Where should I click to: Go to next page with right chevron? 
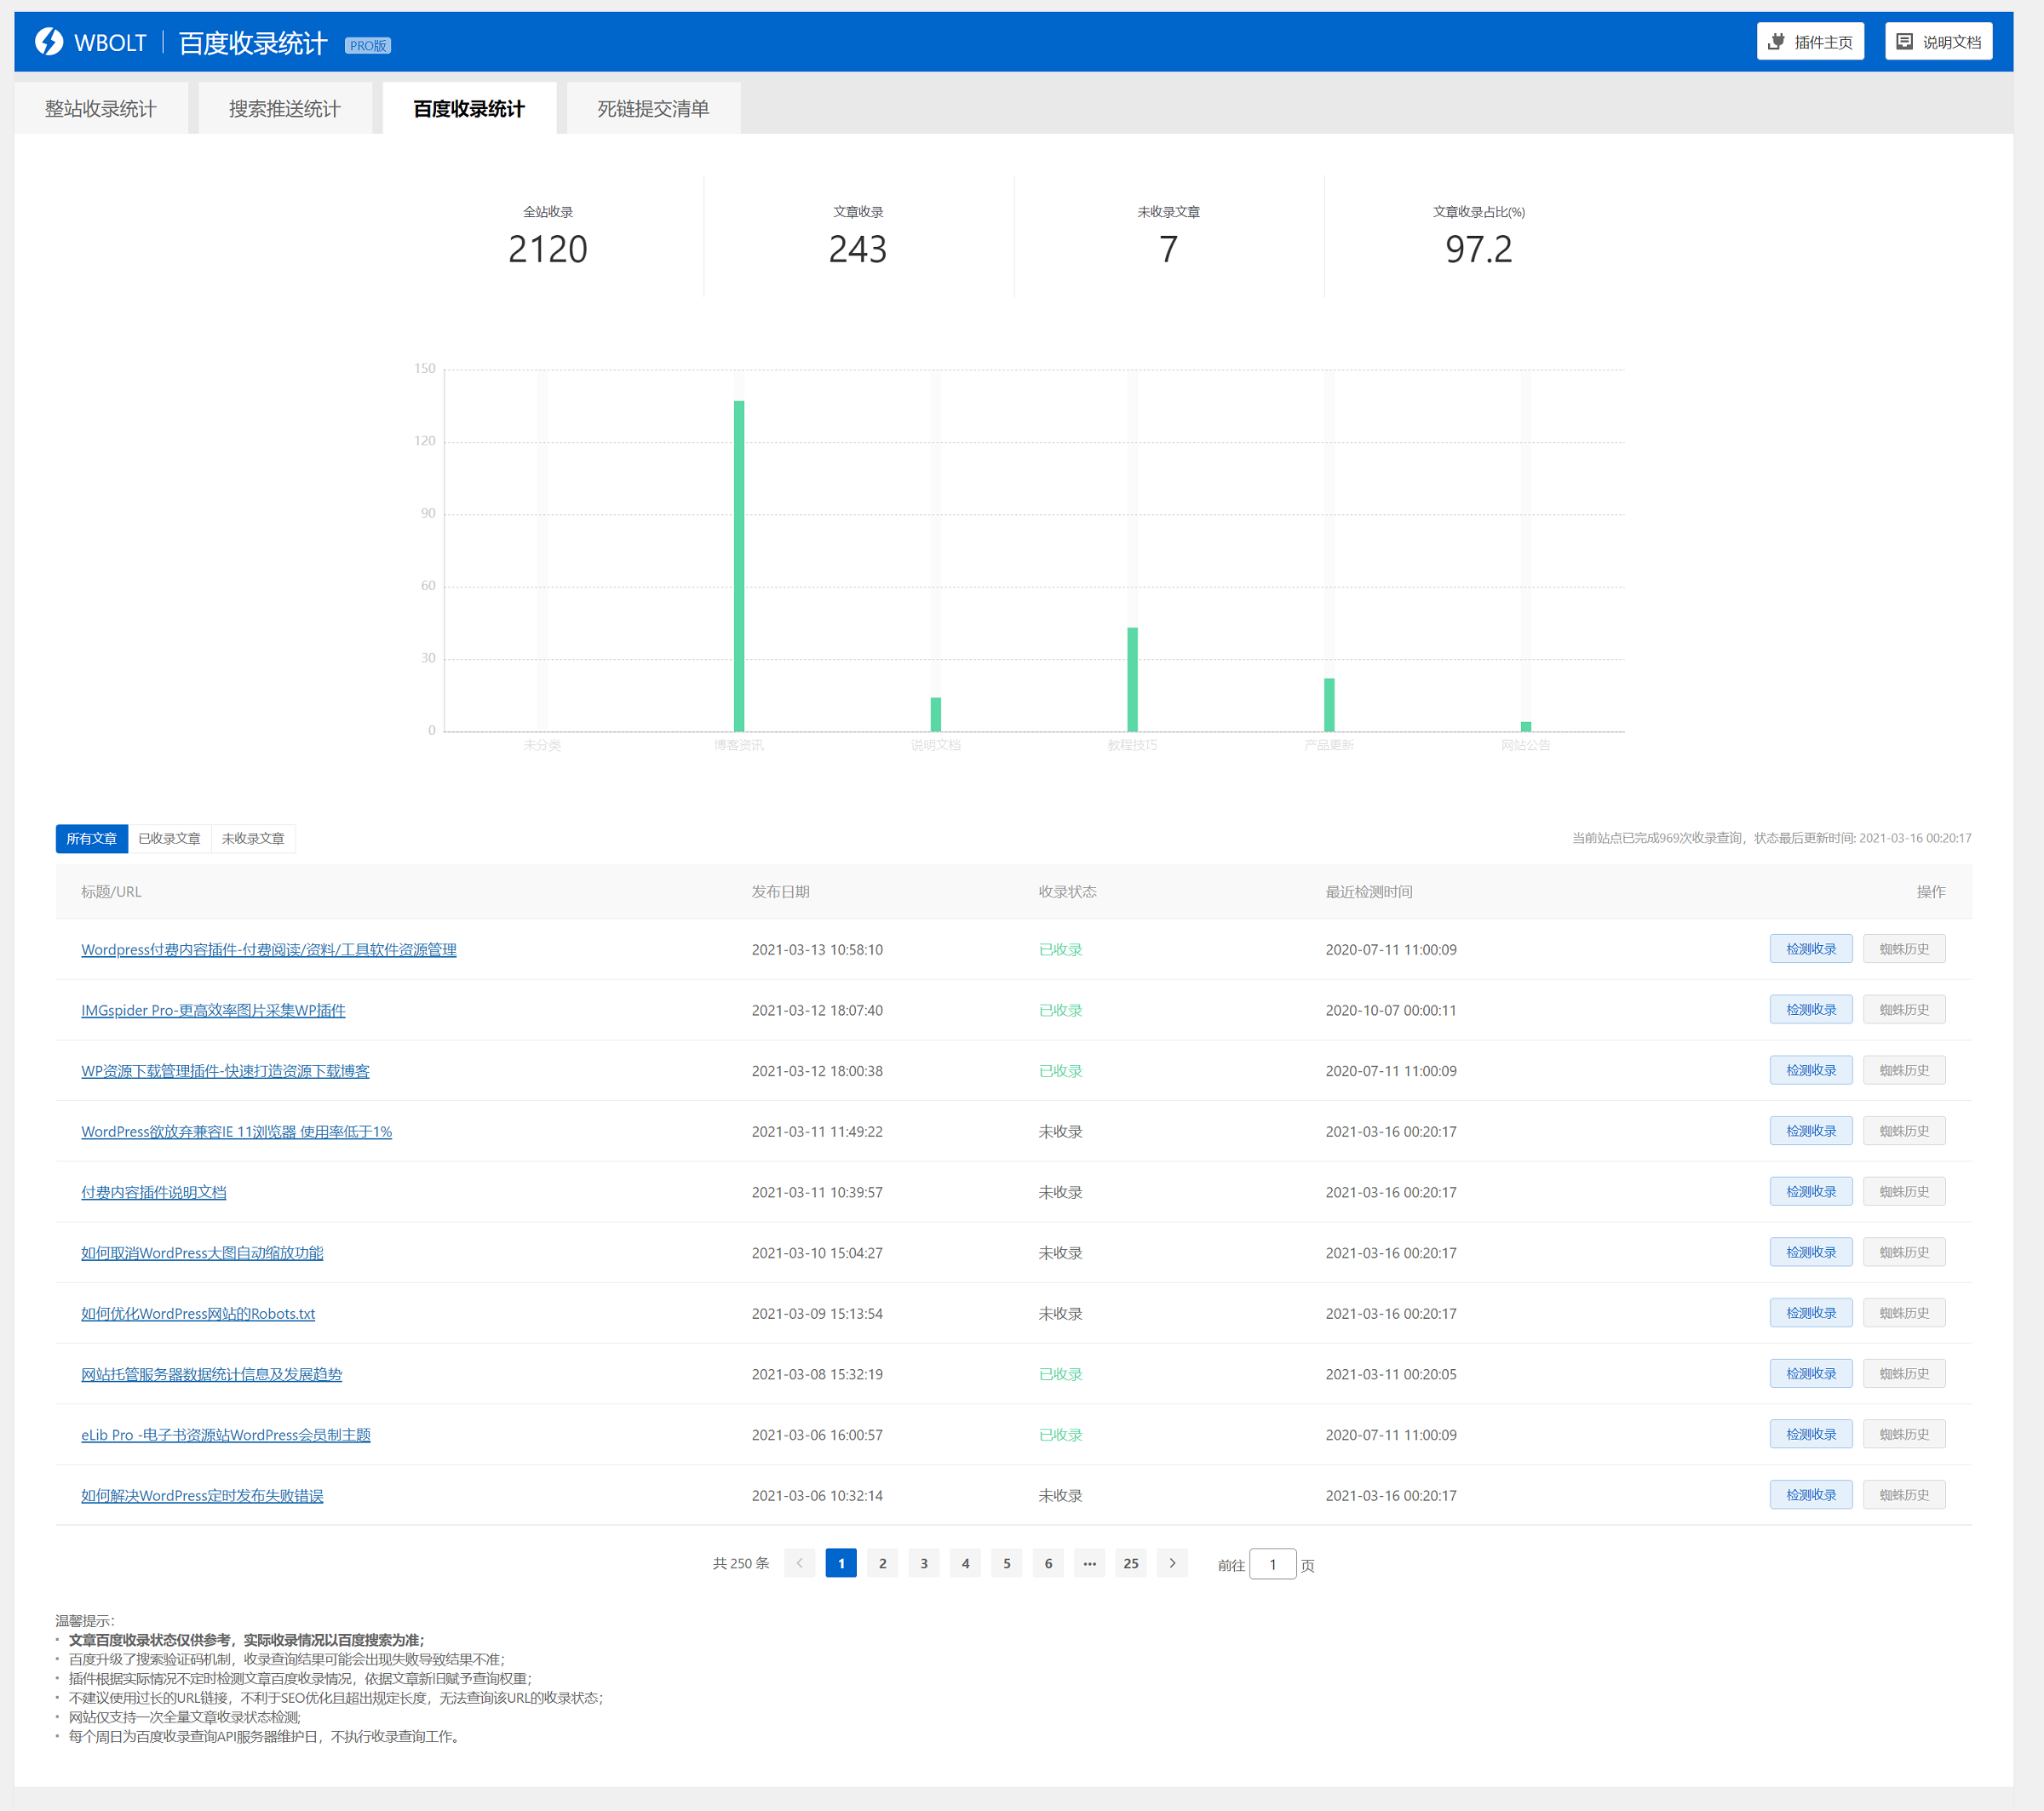pos(1172,1563)
